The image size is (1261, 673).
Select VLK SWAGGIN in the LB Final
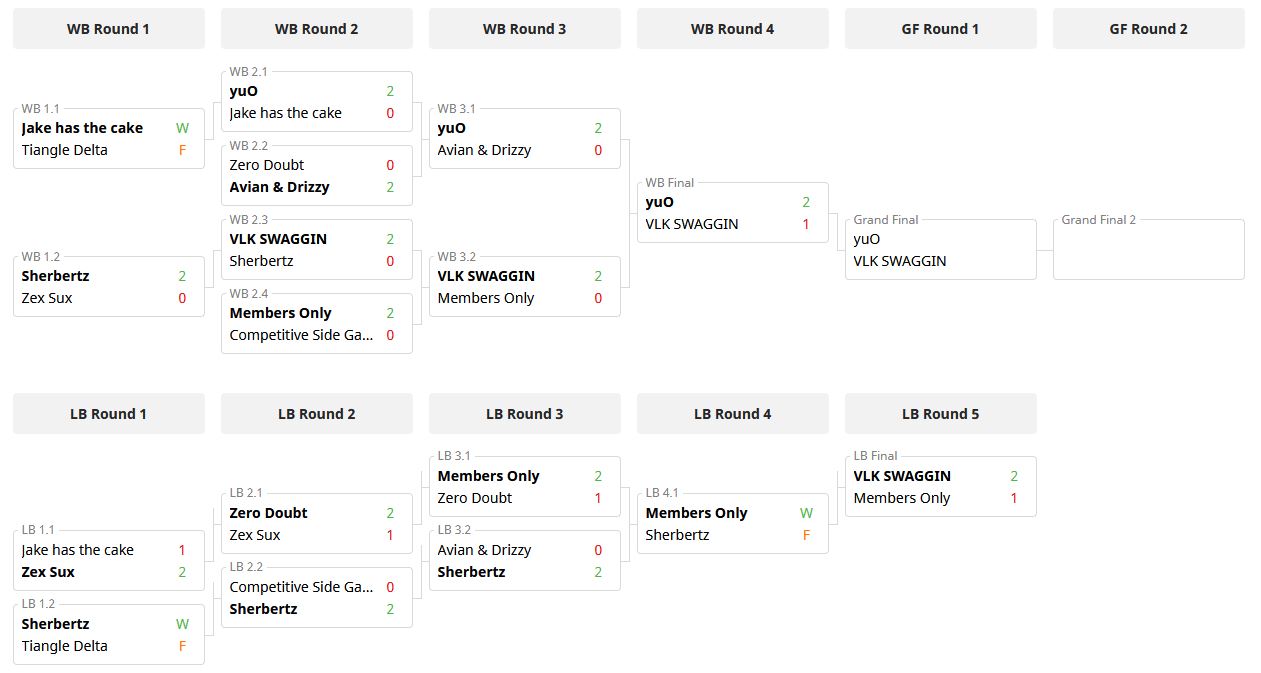[902, 476]
